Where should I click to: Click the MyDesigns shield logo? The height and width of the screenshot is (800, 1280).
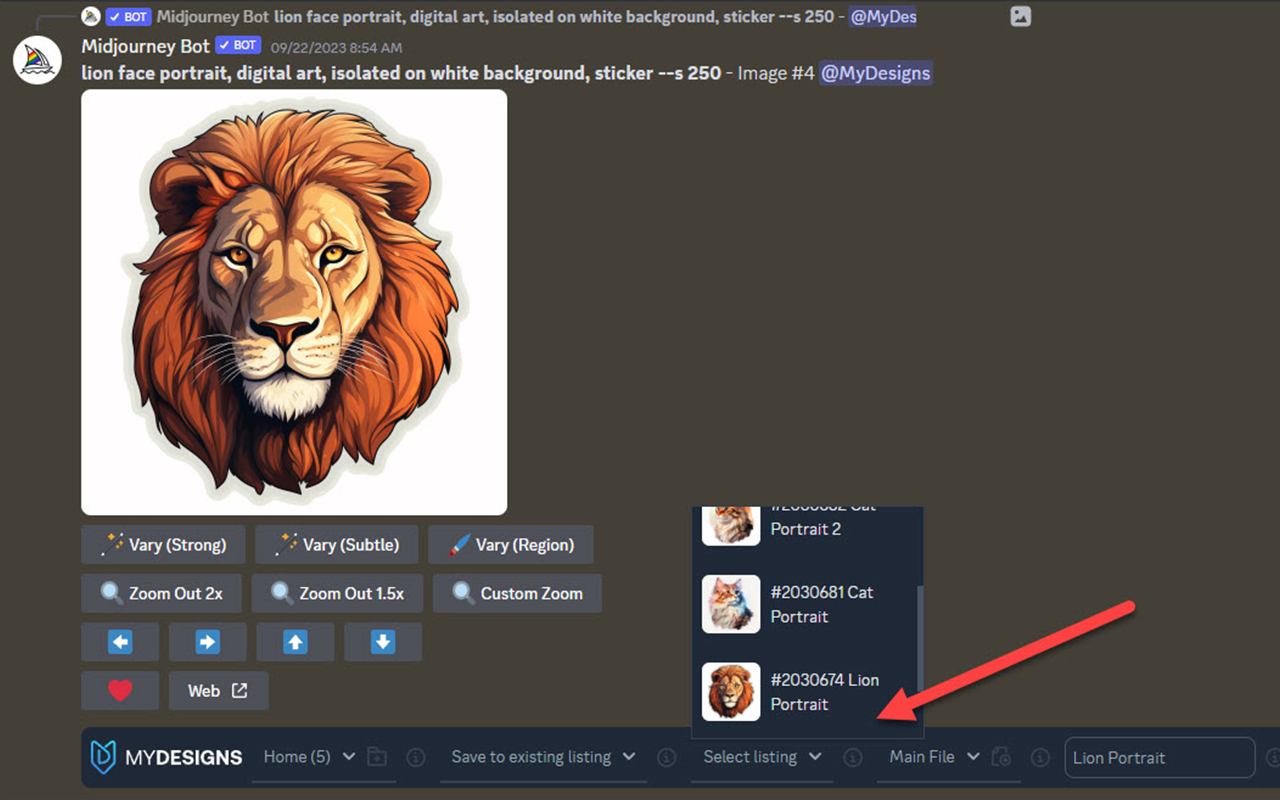(103, 757)
